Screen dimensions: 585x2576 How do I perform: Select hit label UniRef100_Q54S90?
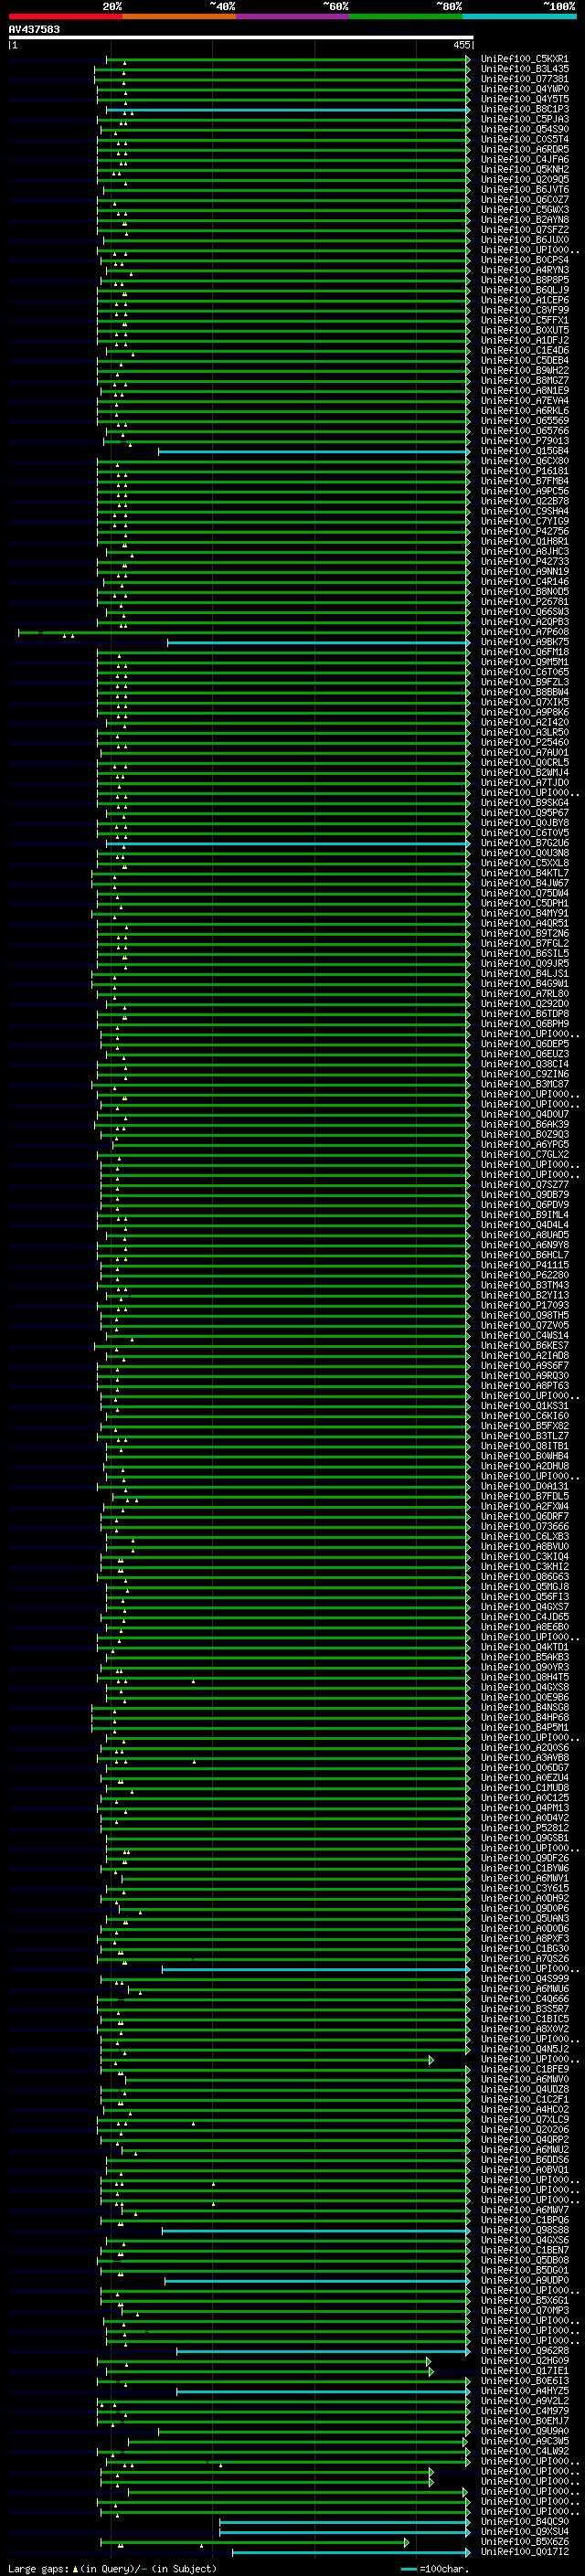(x=524, y=129)
